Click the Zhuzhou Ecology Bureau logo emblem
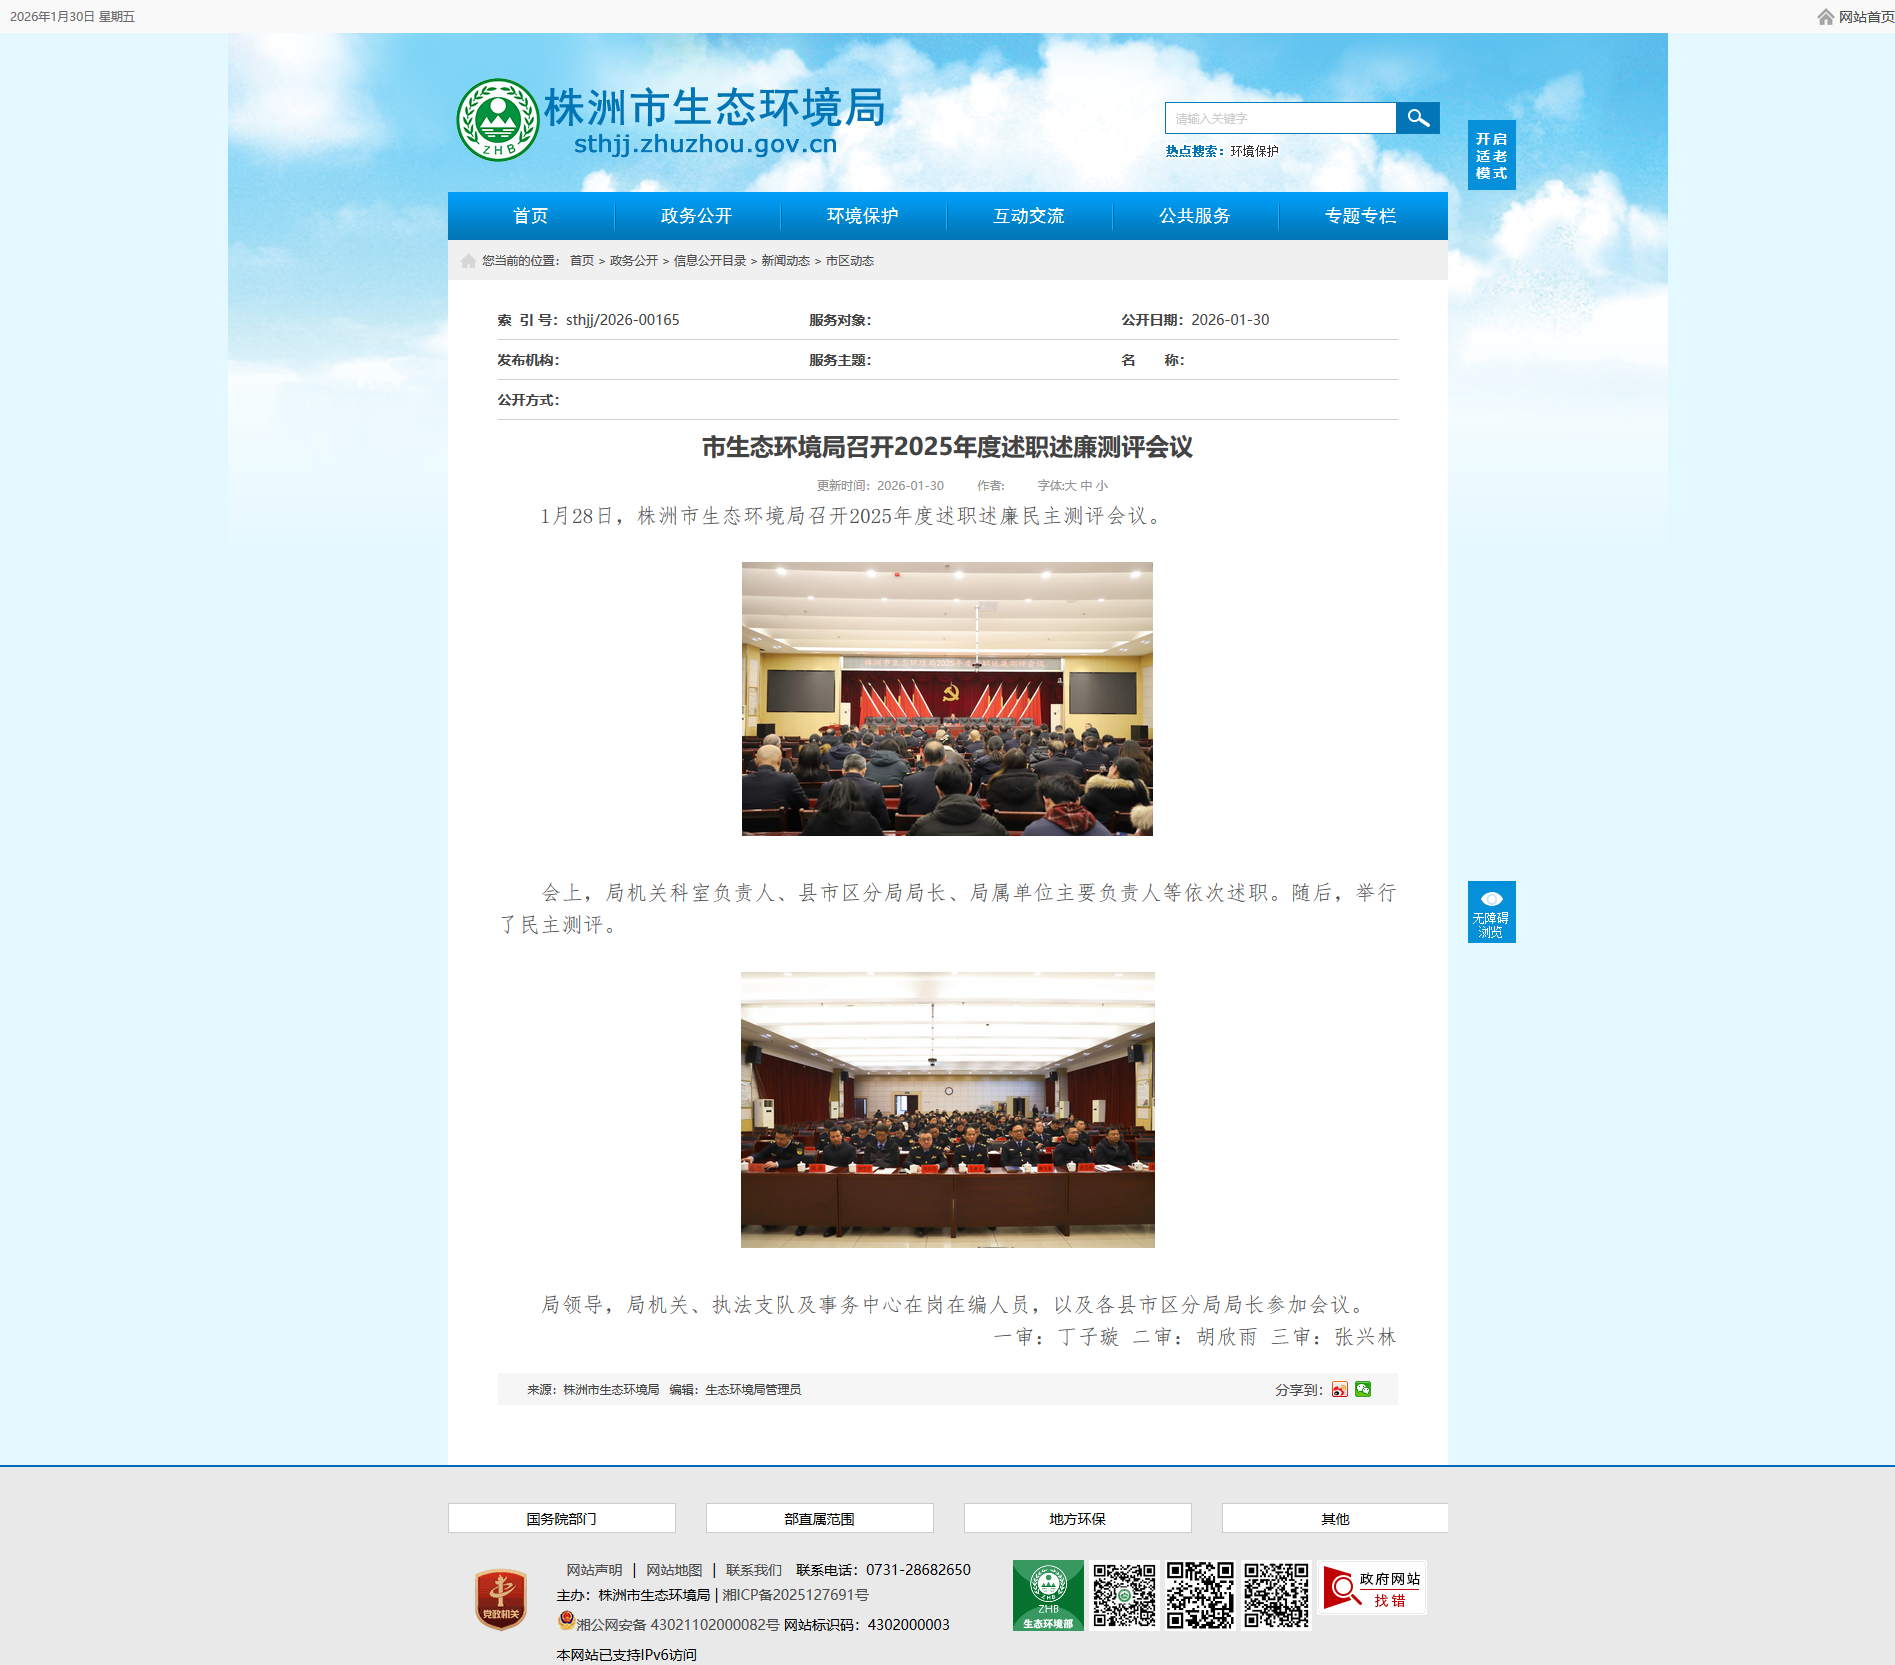Screen dimensions: 1895x1665 497,120
